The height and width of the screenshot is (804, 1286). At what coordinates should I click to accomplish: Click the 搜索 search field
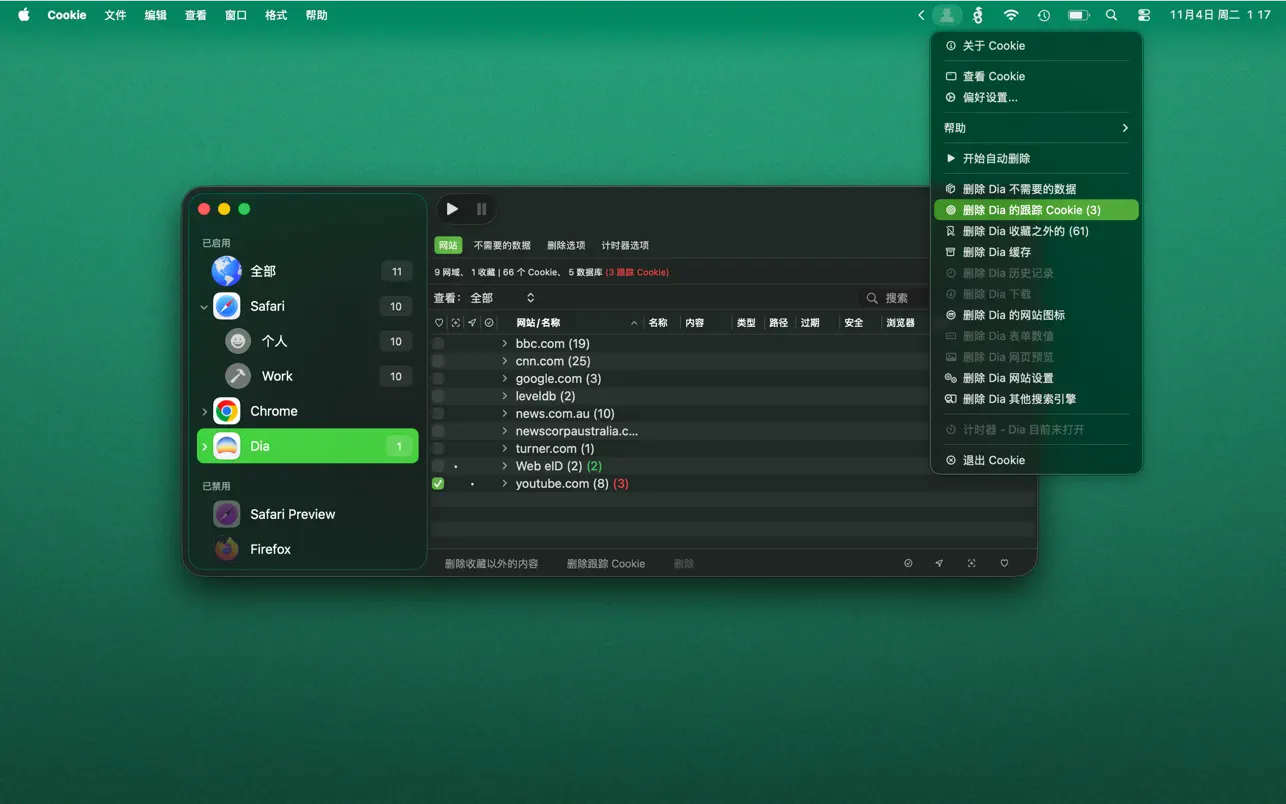[x=895, y=298]
